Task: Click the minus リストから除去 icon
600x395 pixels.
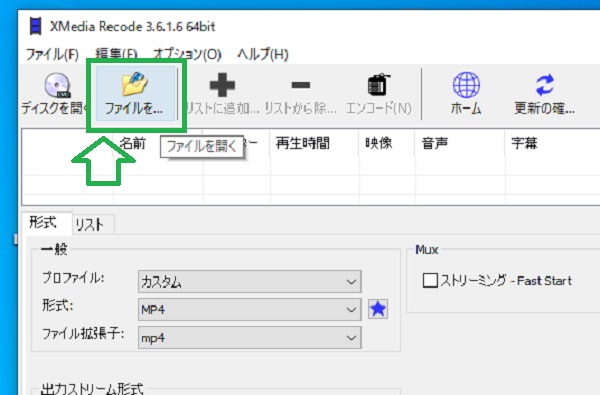Action: [x=300, y=85]
